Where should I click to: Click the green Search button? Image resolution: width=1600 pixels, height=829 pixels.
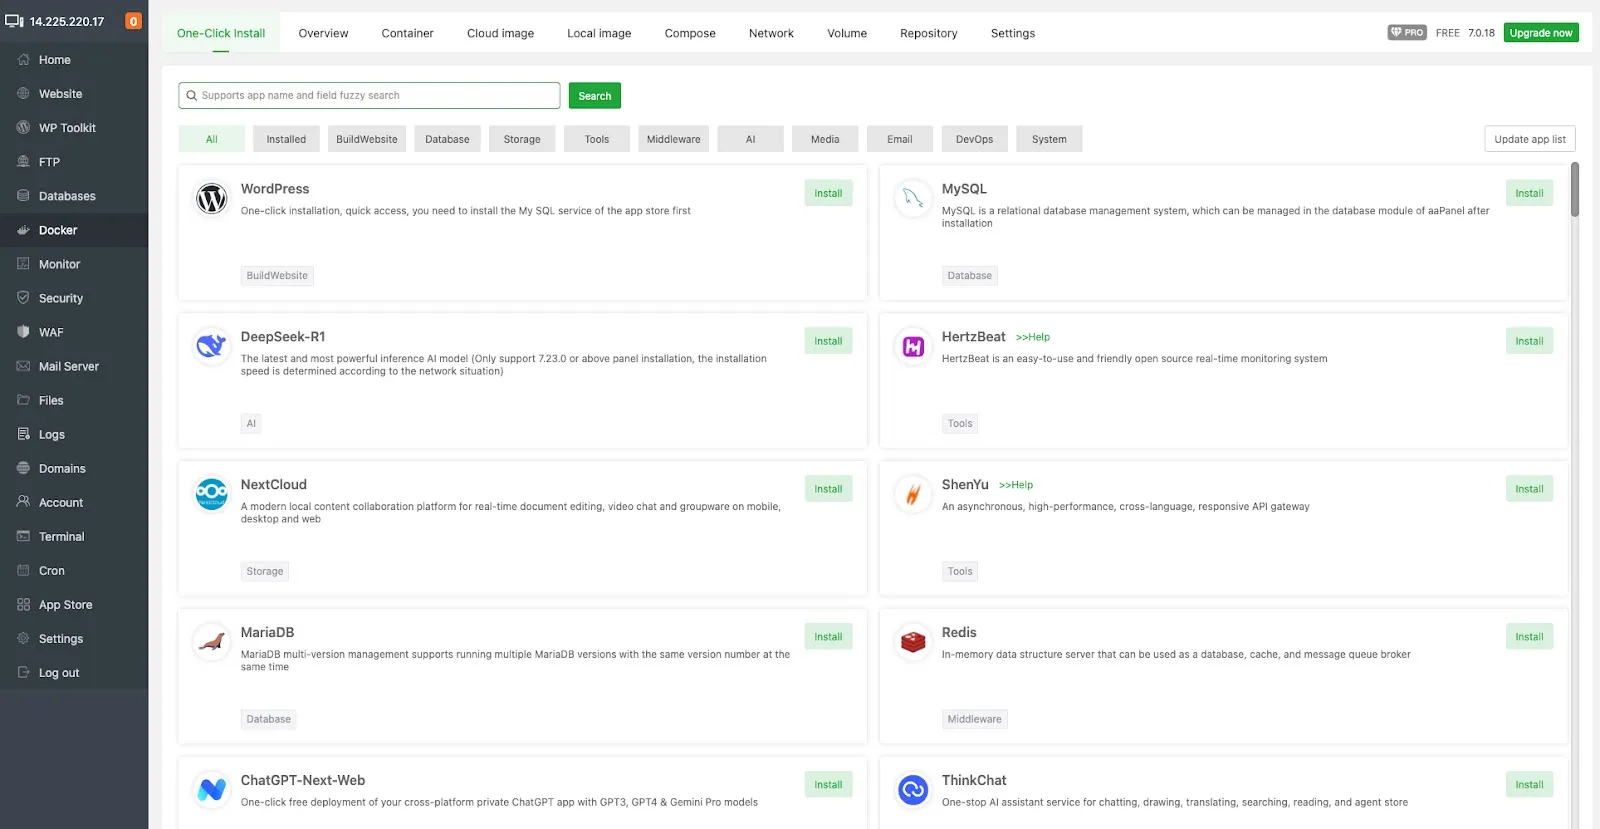click(594, 96)
